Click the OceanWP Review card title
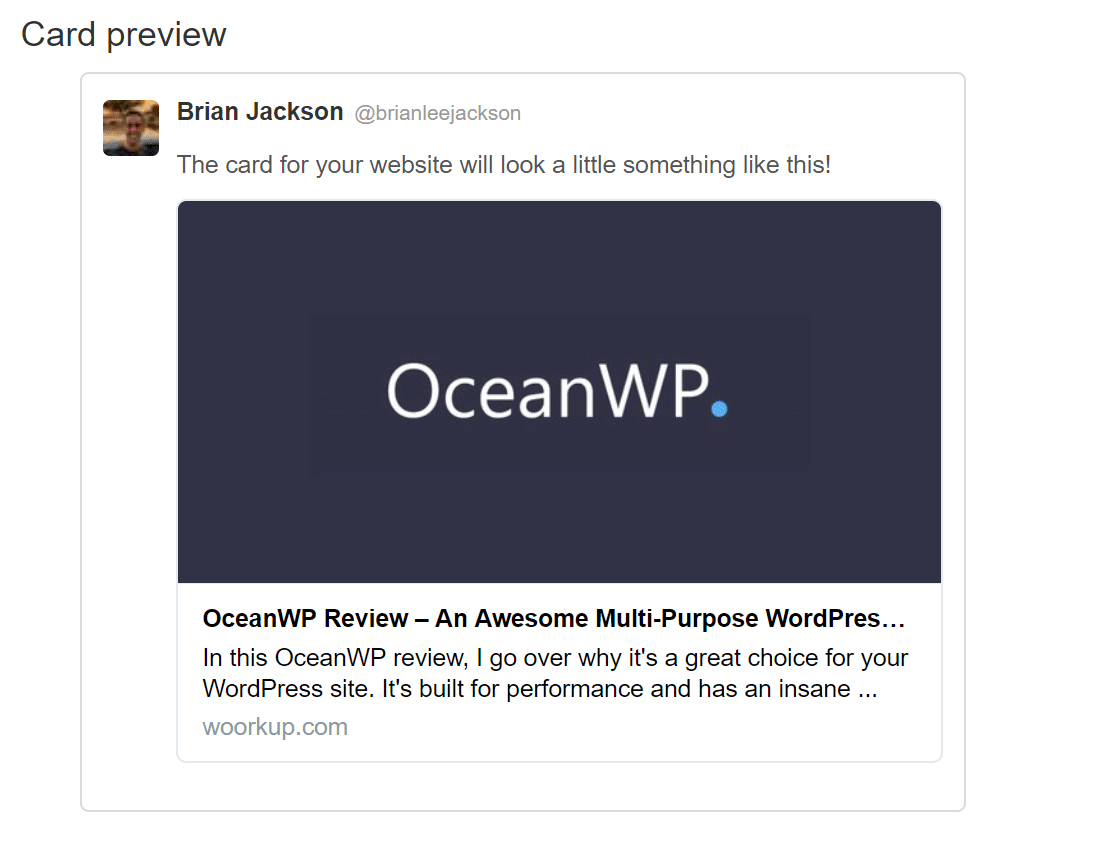Screen dimensions: 1093x842 (x=554, y=618)
